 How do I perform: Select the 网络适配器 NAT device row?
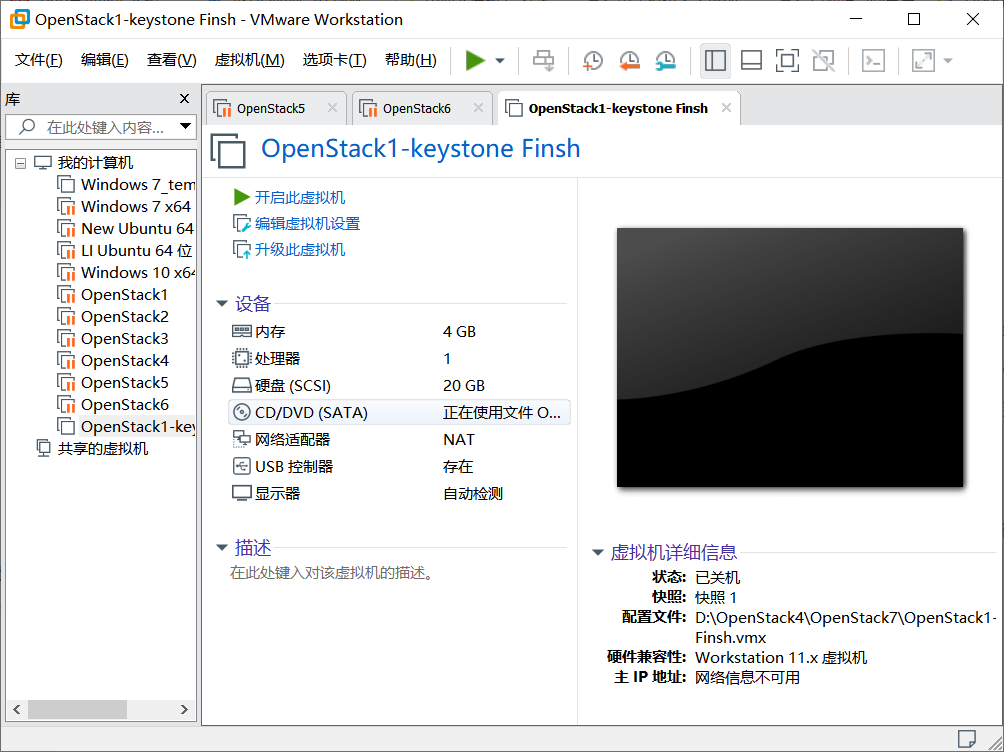(x=399, y=439)
